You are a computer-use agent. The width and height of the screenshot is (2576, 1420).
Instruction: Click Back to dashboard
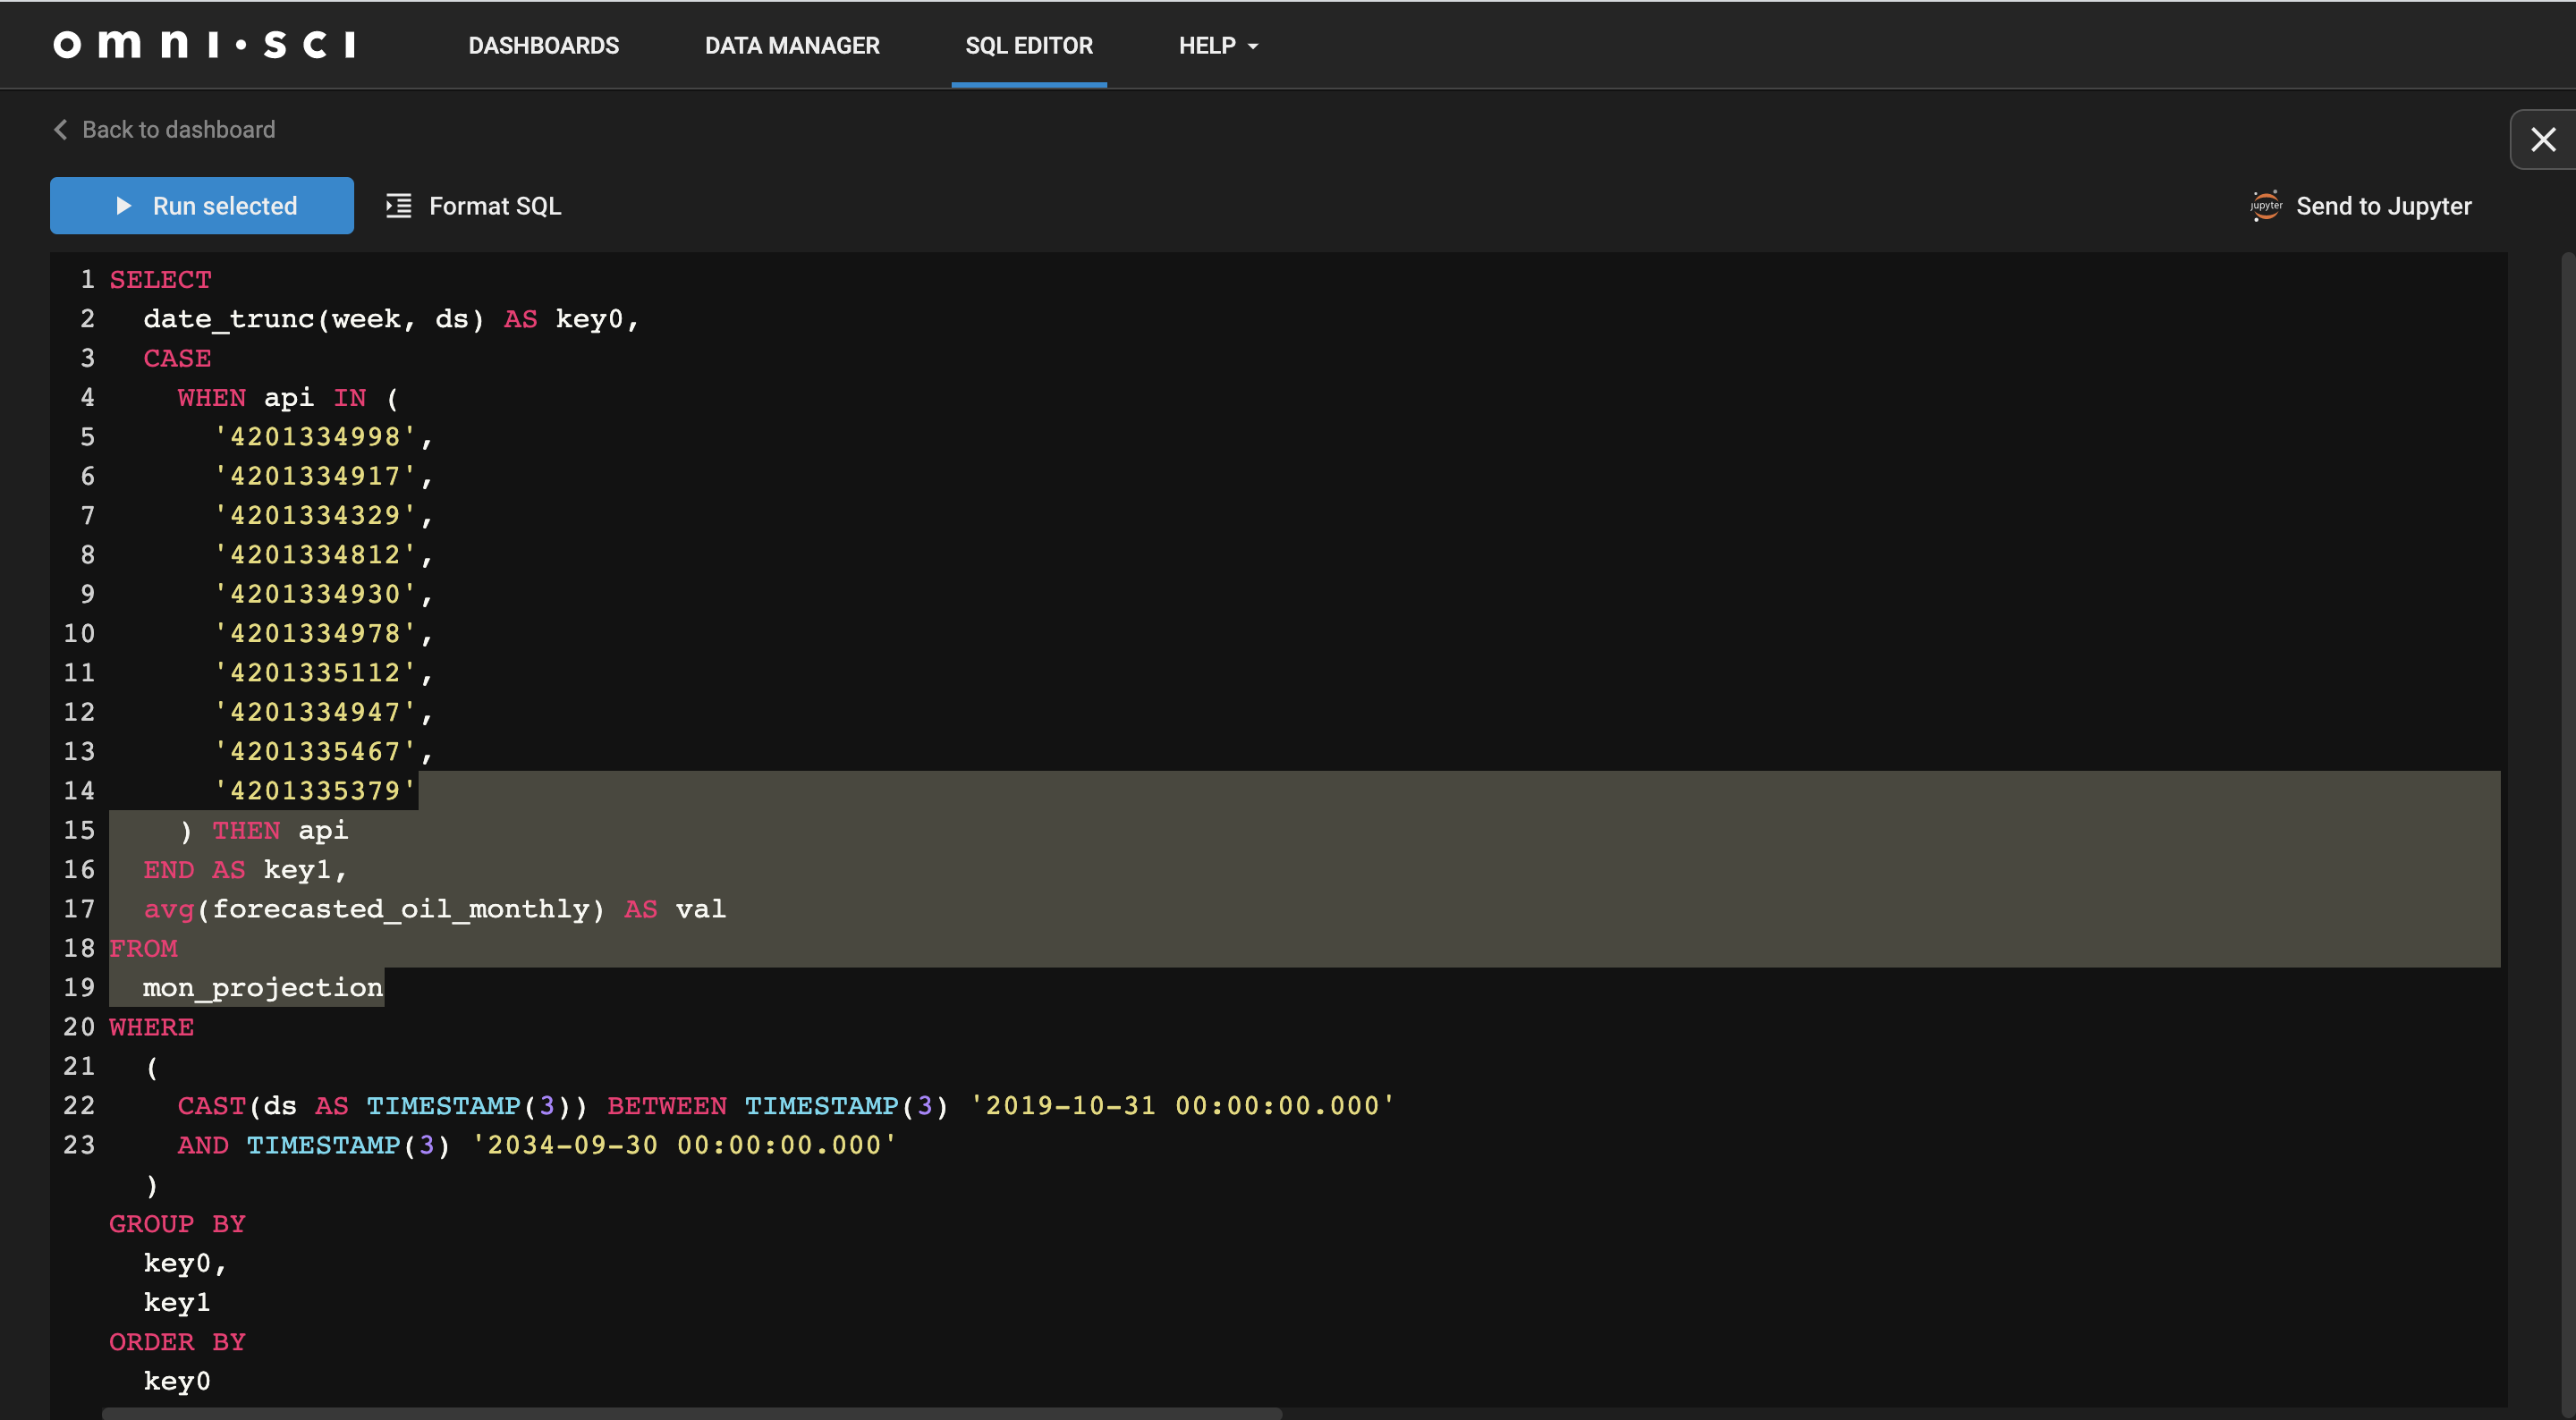point(178,129)
